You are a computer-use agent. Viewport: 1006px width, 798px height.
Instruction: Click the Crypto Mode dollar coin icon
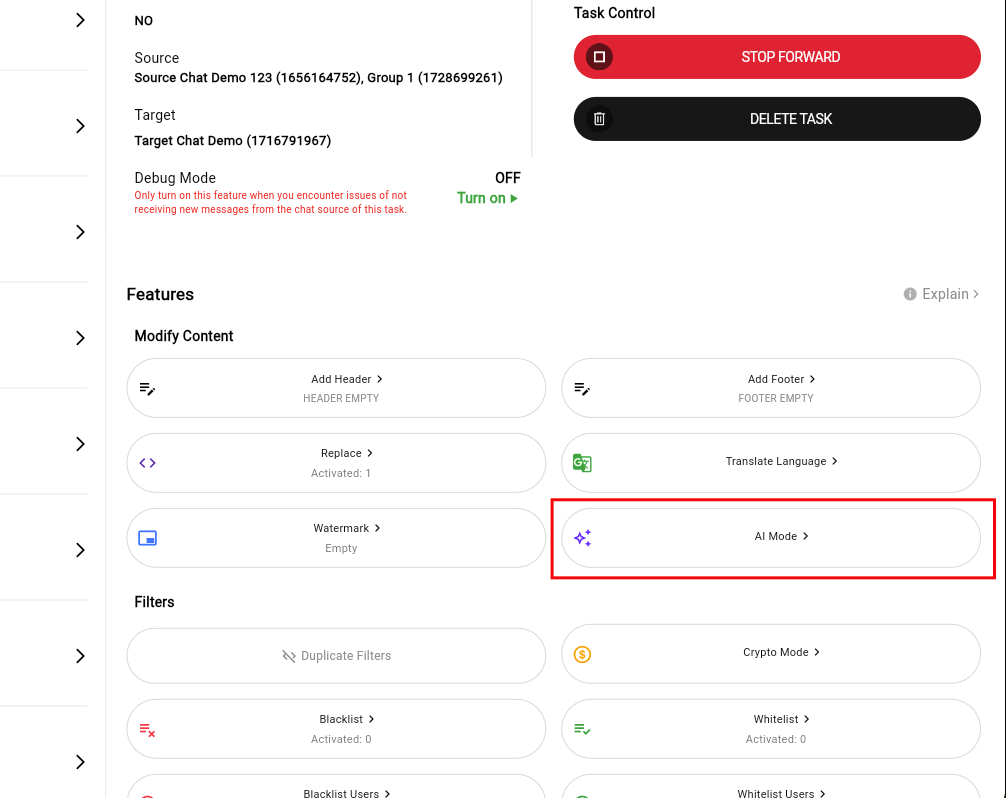(x=582, y=654)
